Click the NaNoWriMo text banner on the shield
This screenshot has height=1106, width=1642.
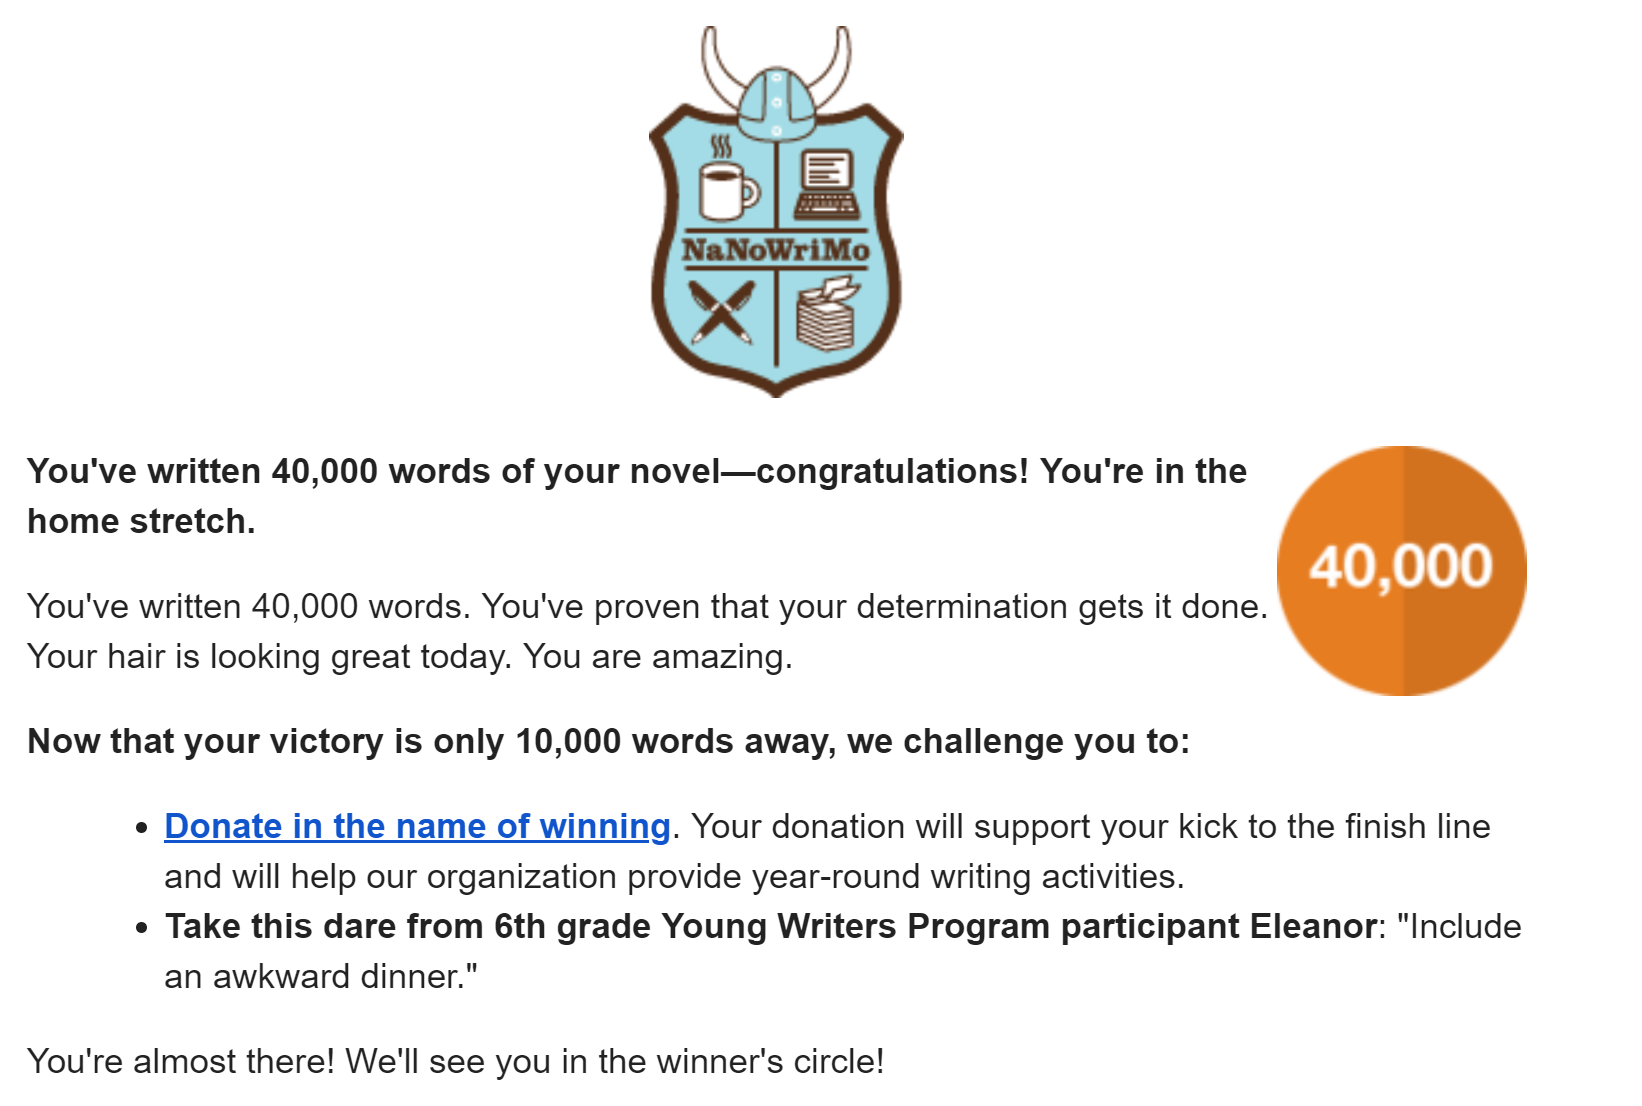click(776, 250)
